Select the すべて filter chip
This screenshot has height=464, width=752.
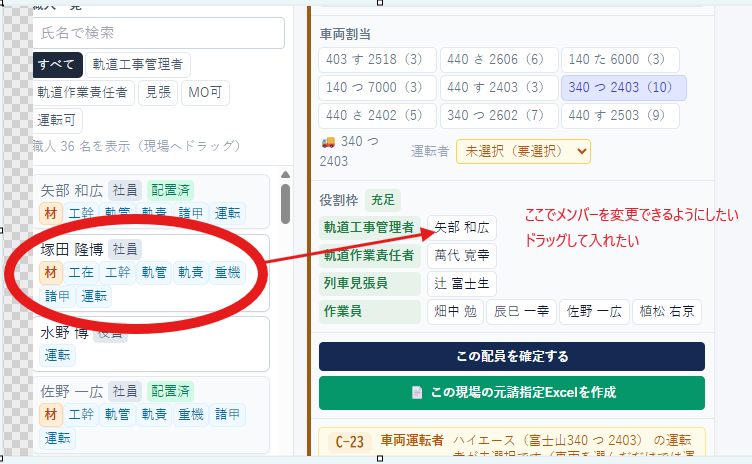point(58,64)
